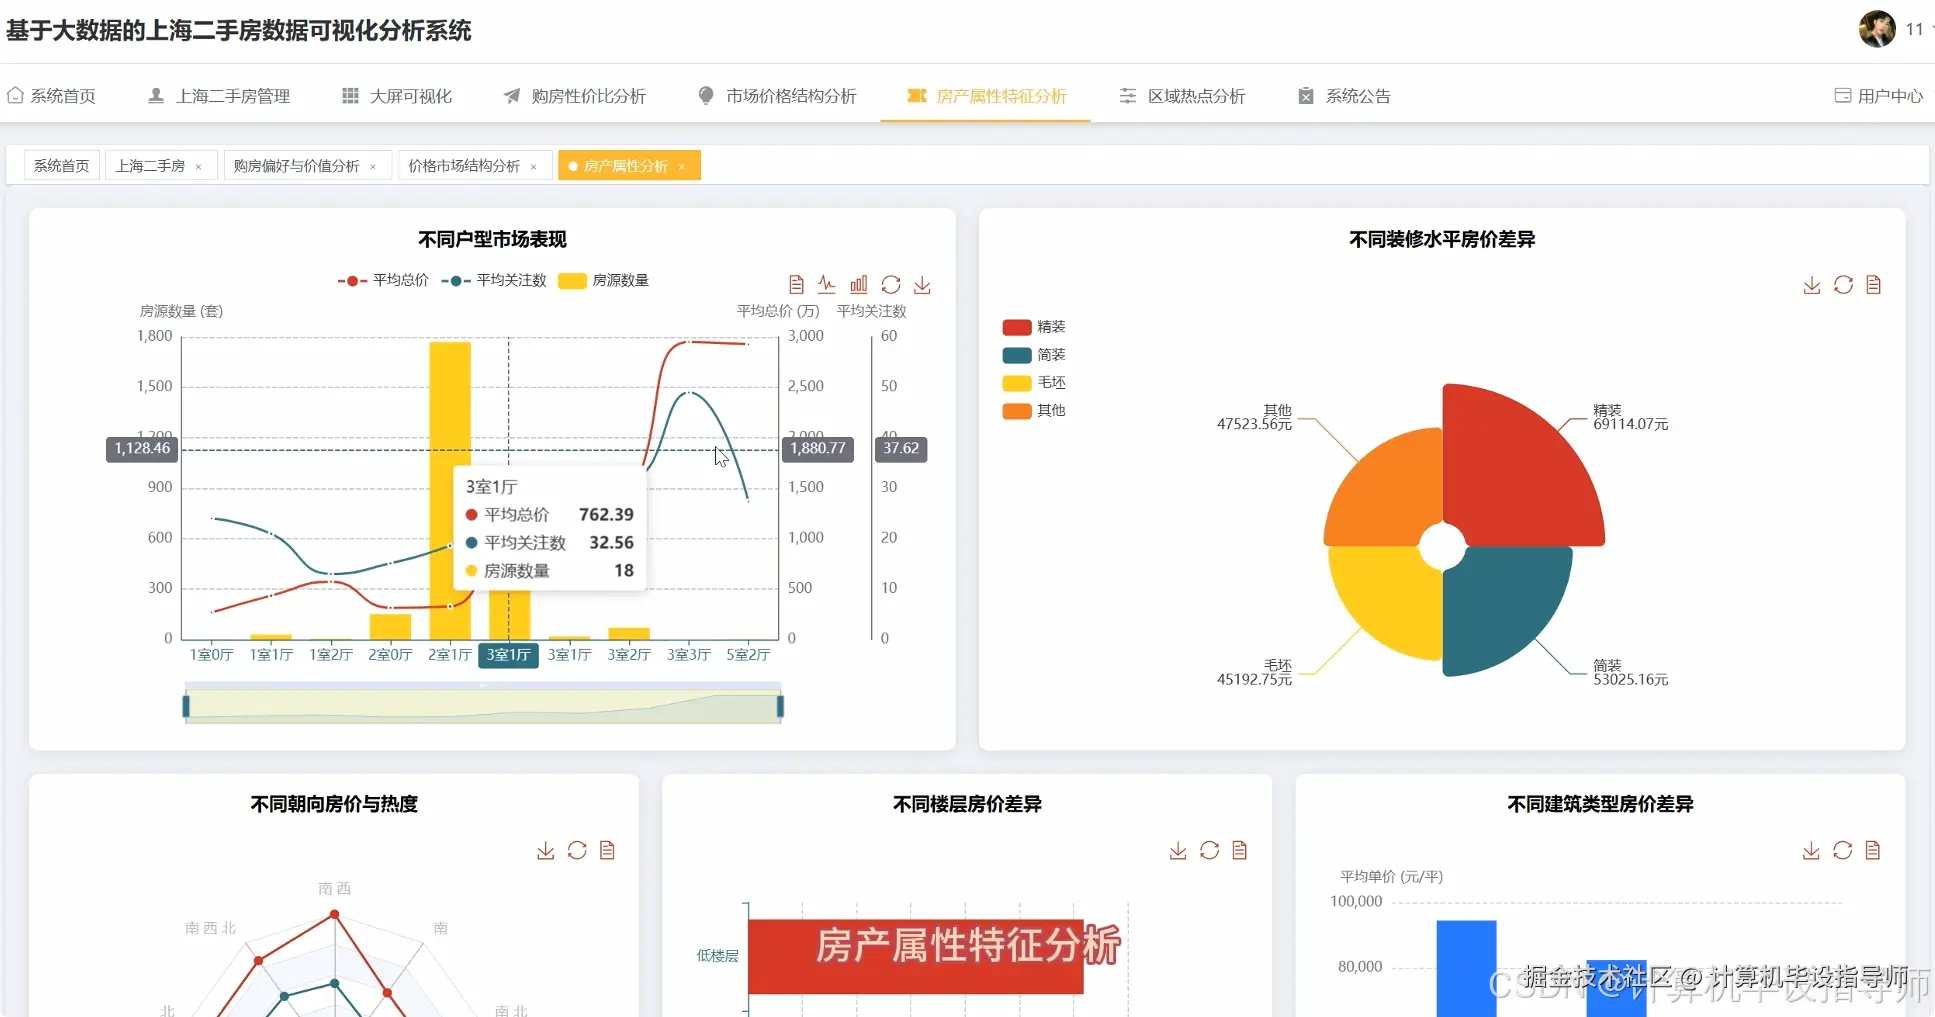Toggle 精装 series in pie chart legend
The height and width of the screenshot is (1017, 1935).
1036,326
